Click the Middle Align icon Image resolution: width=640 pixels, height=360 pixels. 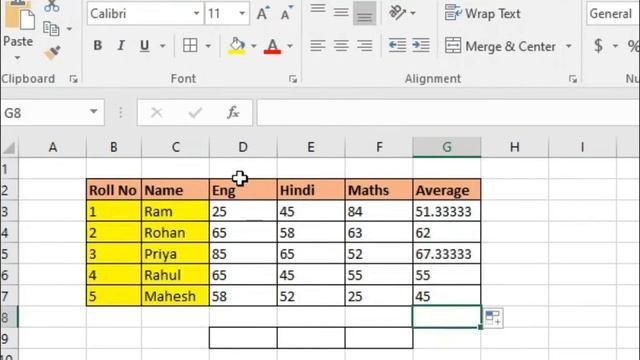(341, 12)
